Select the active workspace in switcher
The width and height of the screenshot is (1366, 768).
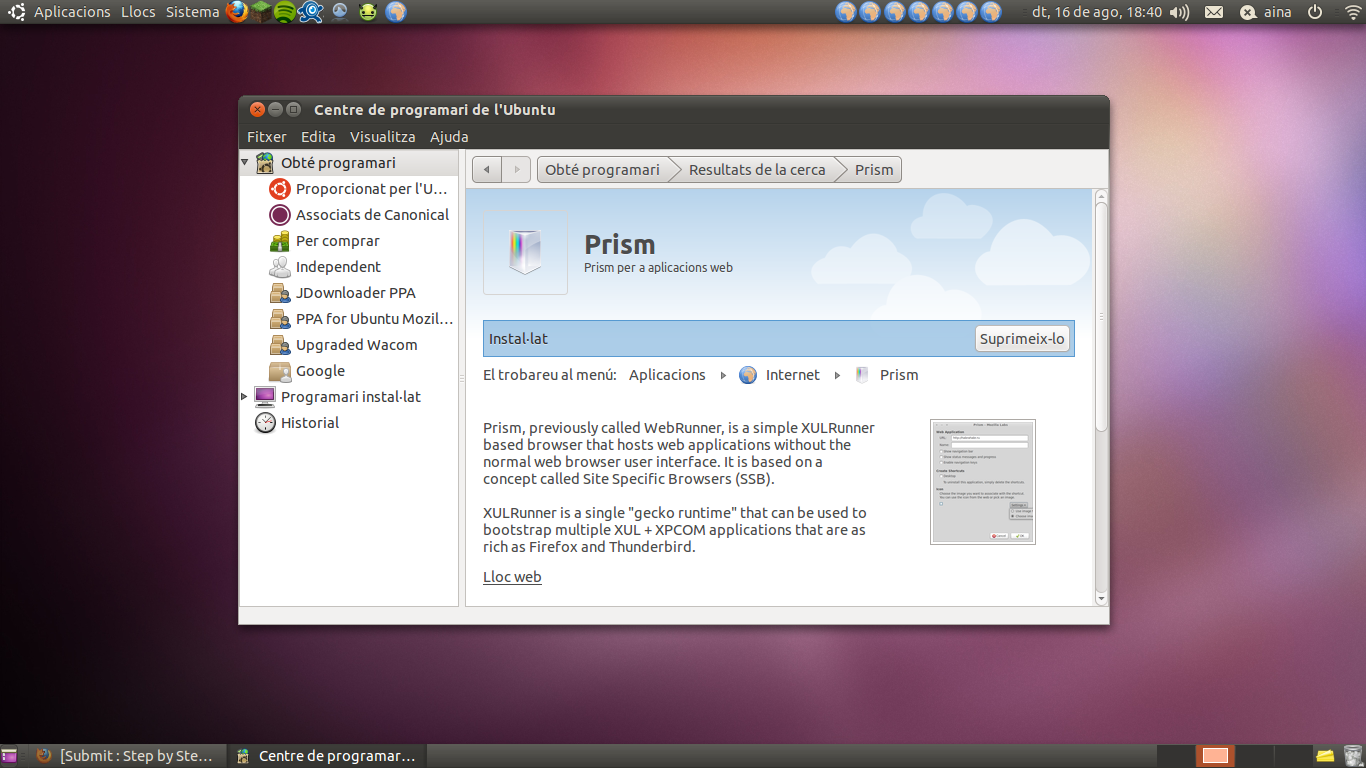pyautogui.click(x=1215, y=755)
